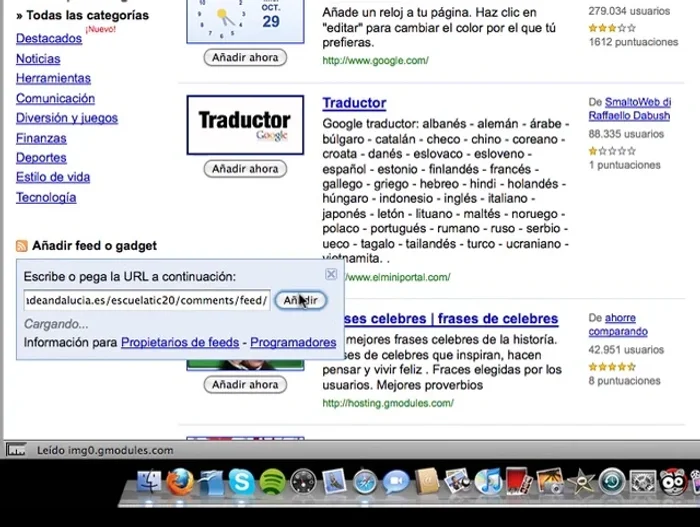Close the add feed URL popup
The image size is (700, 527).
331,274
